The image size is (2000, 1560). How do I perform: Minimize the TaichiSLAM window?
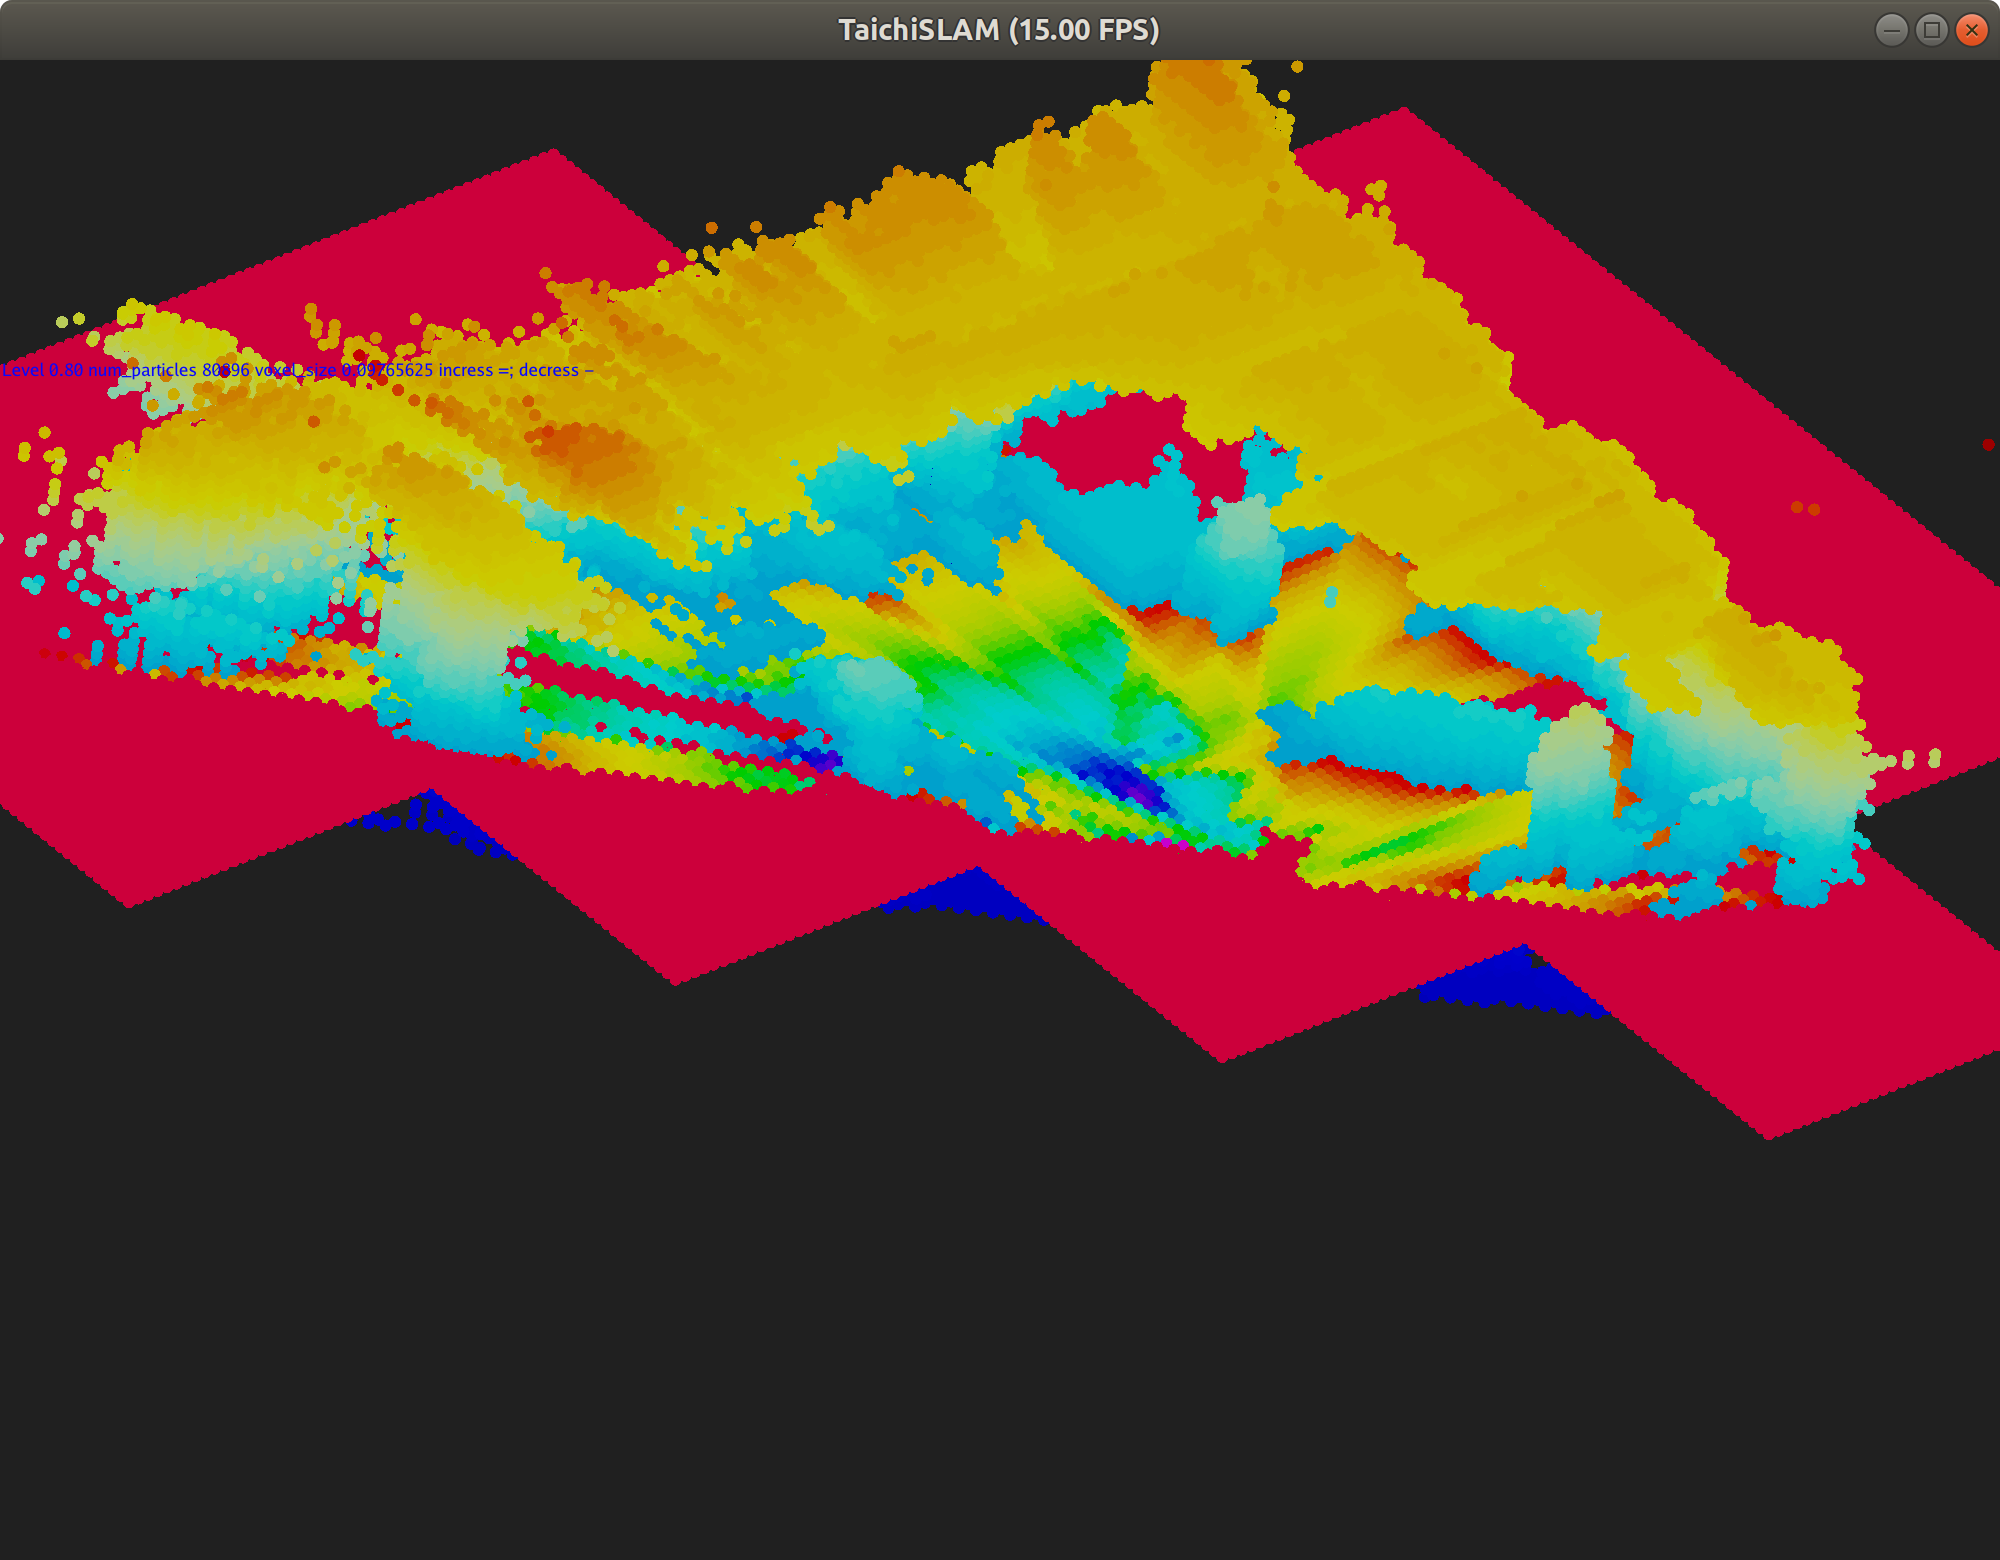[1892, 30]
